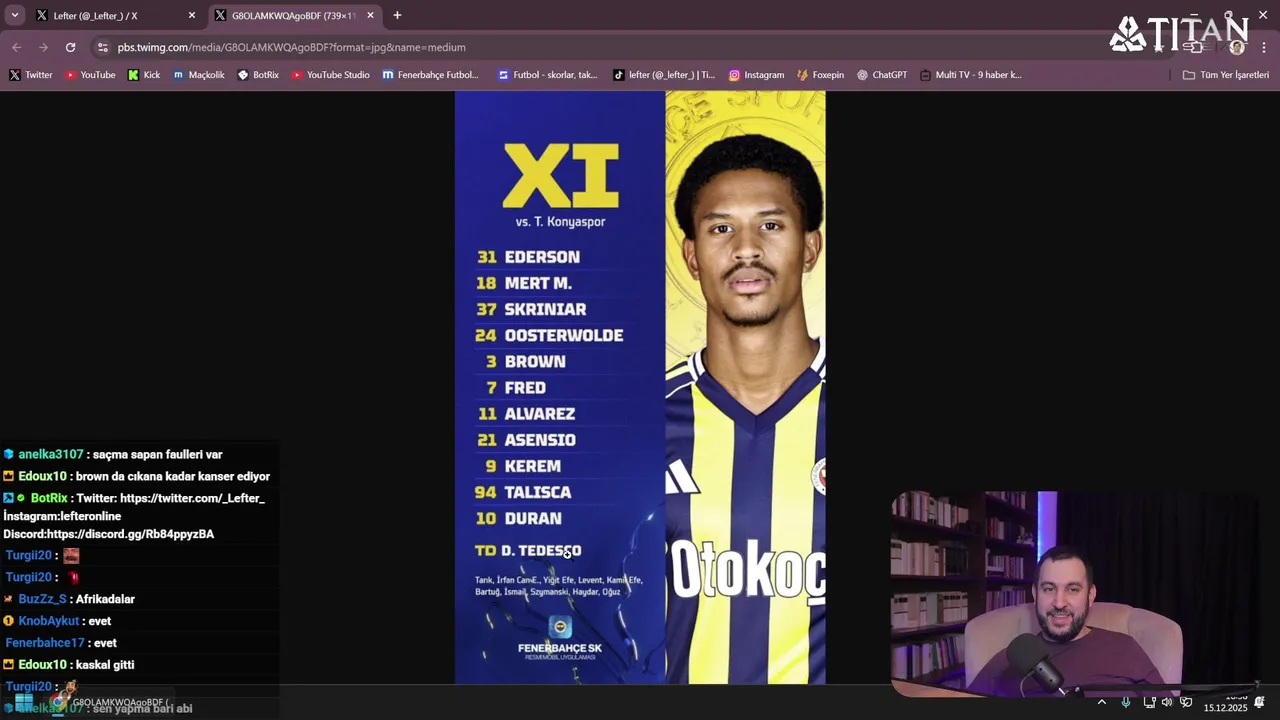1280x720 pixels.
Task: Click the Fenerbahçe XI lineup image
Action: [640, 388]
